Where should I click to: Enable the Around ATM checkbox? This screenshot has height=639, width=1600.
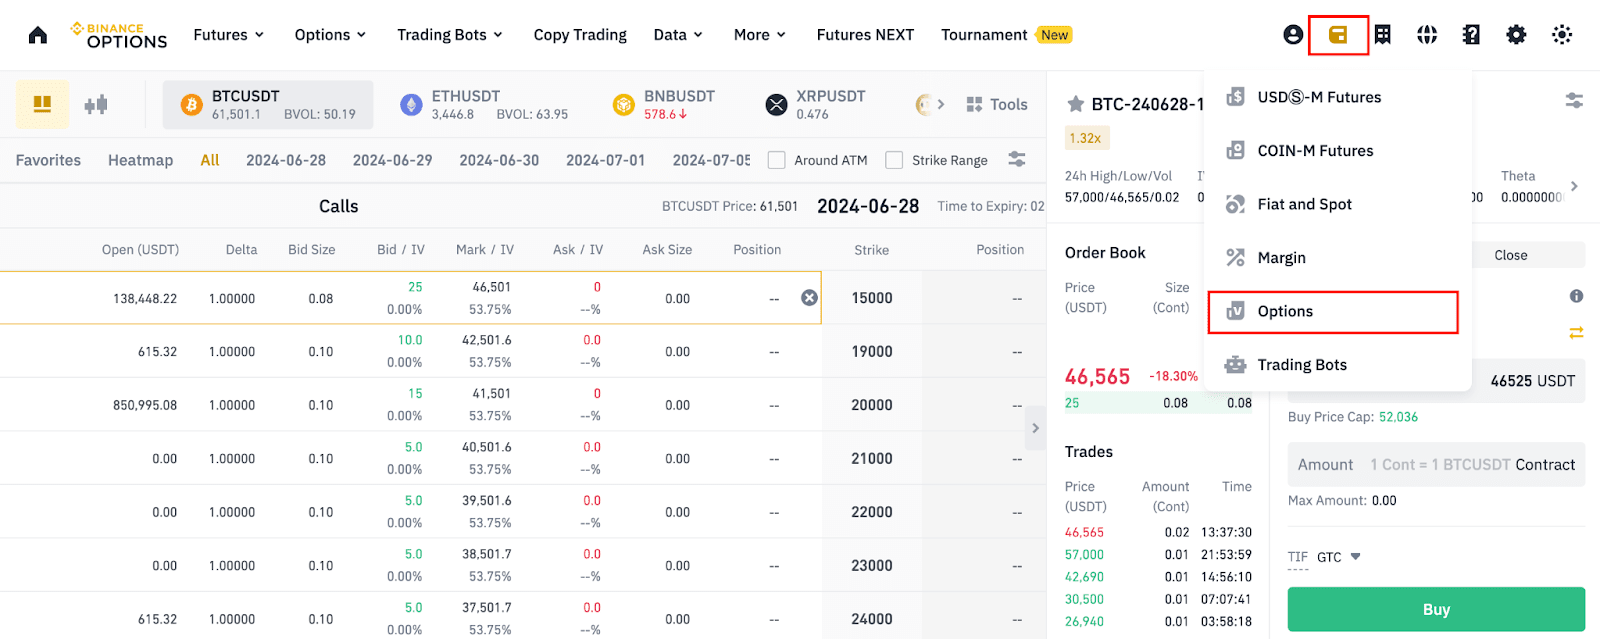click(776, 160)
